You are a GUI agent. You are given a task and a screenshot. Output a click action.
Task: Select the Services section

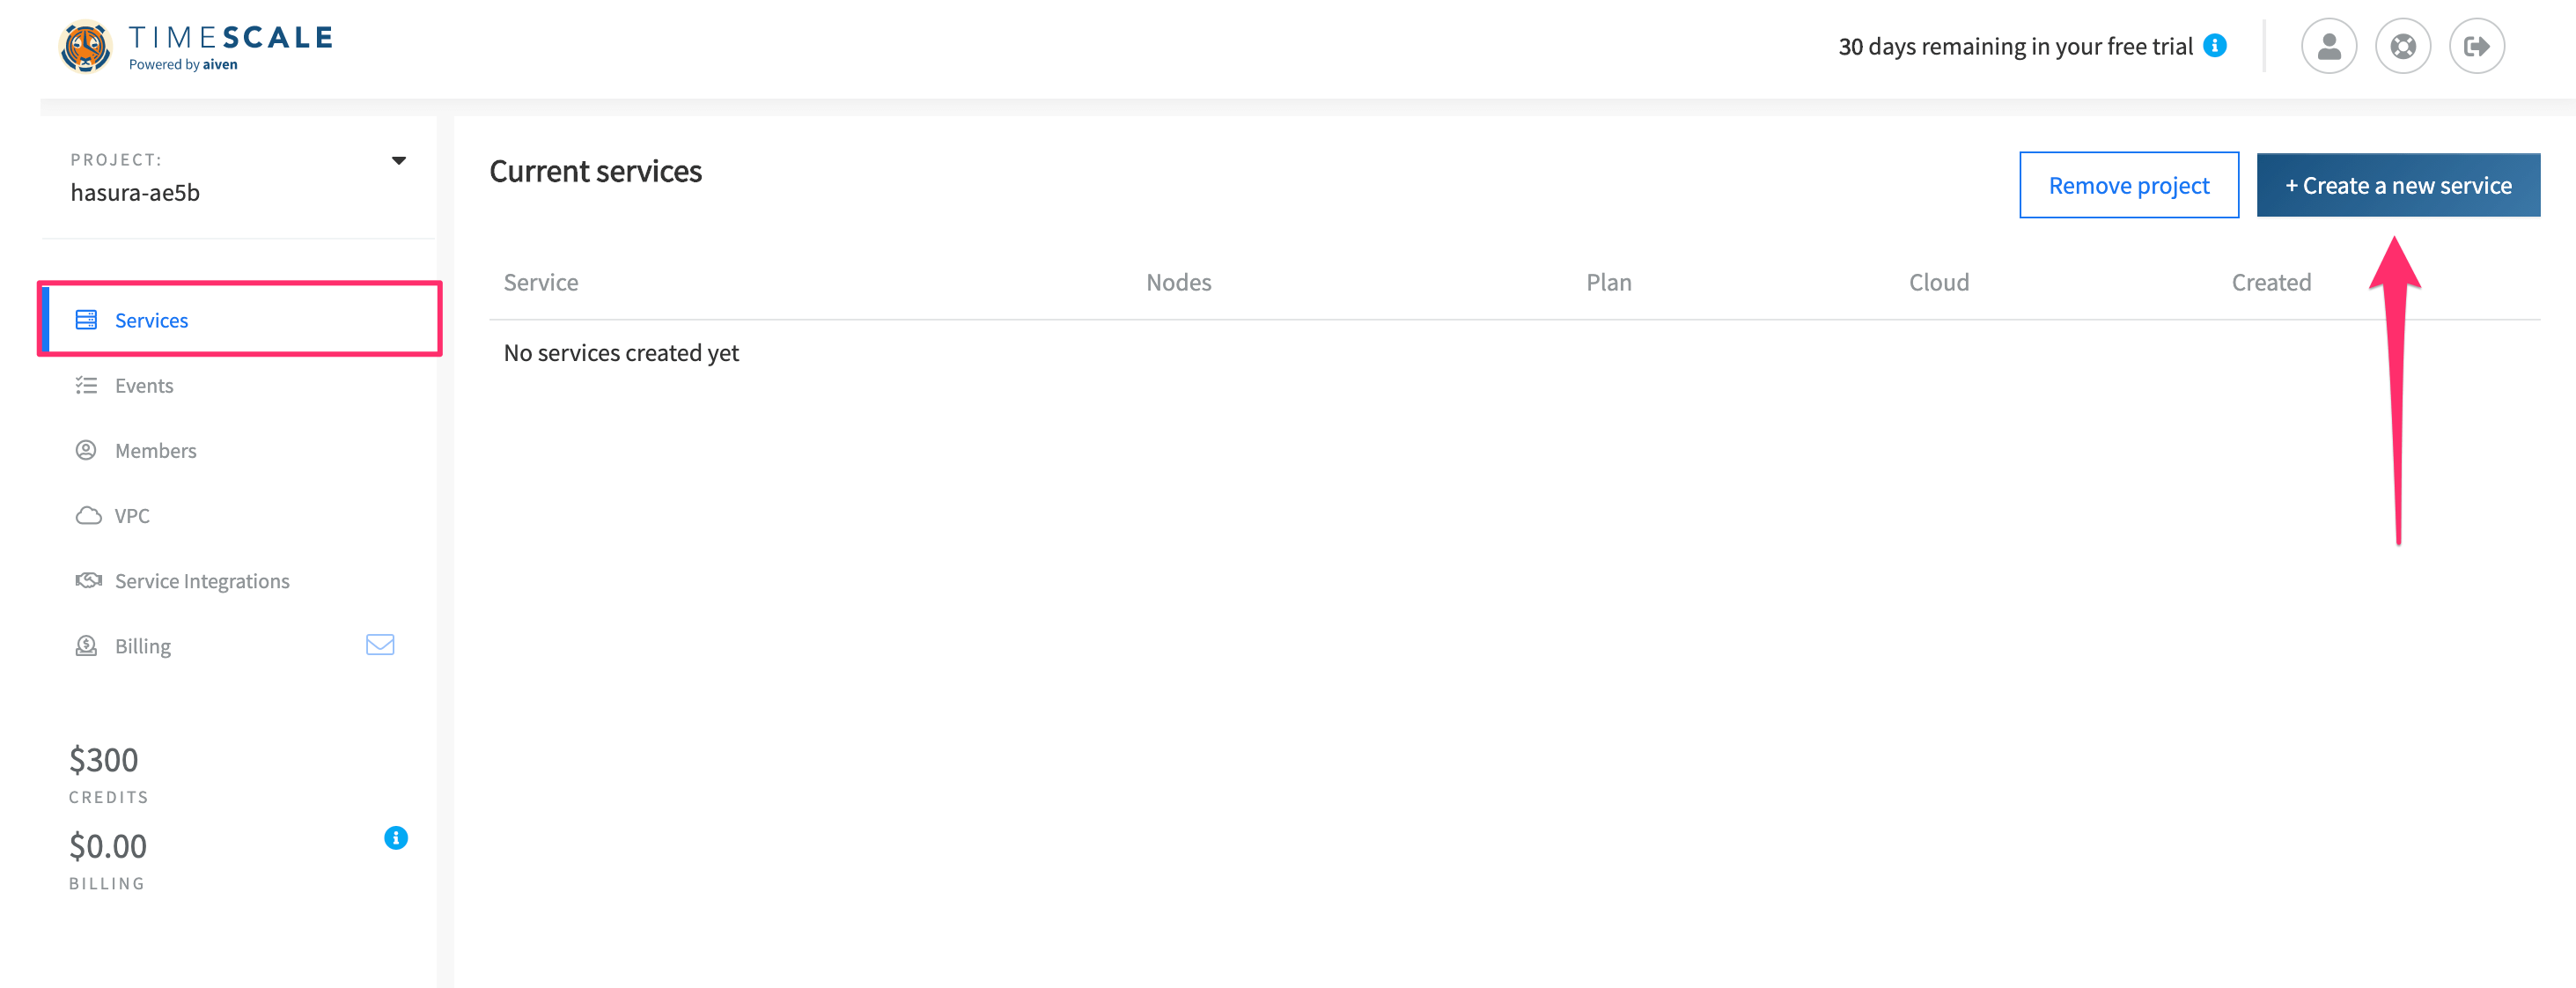coord(151,320)
